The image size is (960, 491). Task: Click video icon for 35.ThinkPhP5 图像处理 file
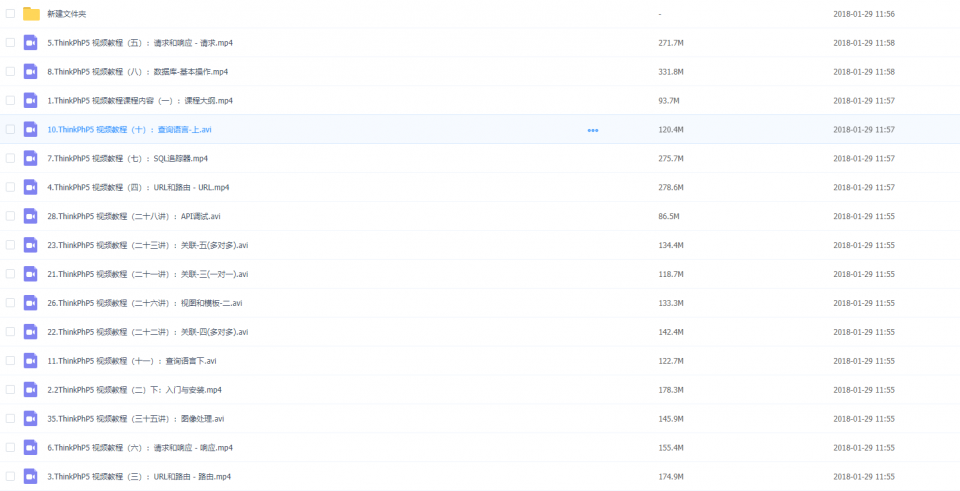click(31, 418)
